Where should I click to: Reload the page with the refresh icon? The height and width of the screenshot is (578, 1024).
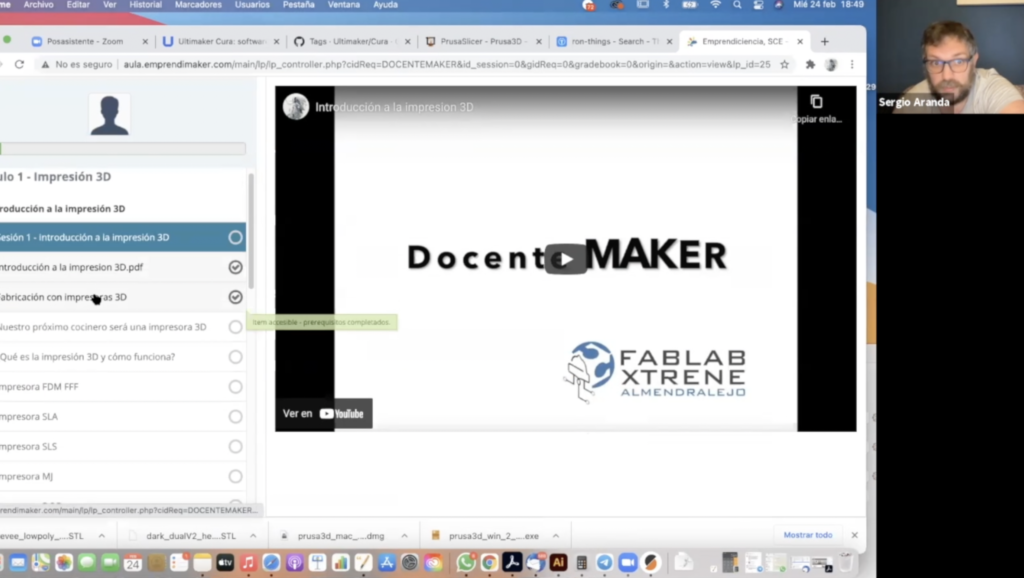coord(20,64)
